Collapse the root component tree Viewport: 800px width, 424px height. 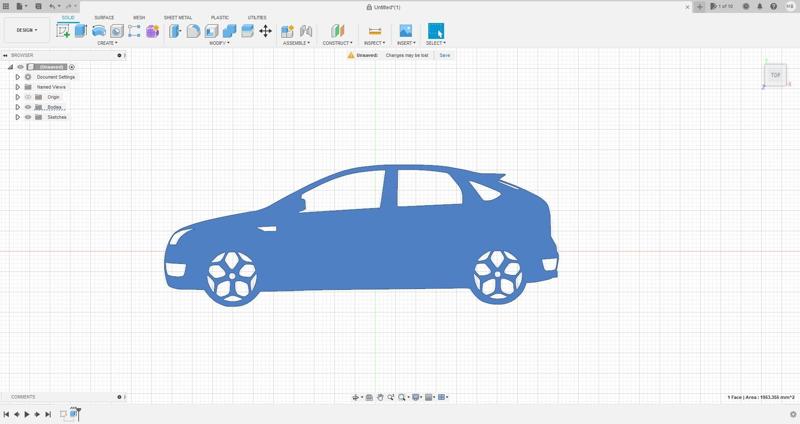click(10, 67)
